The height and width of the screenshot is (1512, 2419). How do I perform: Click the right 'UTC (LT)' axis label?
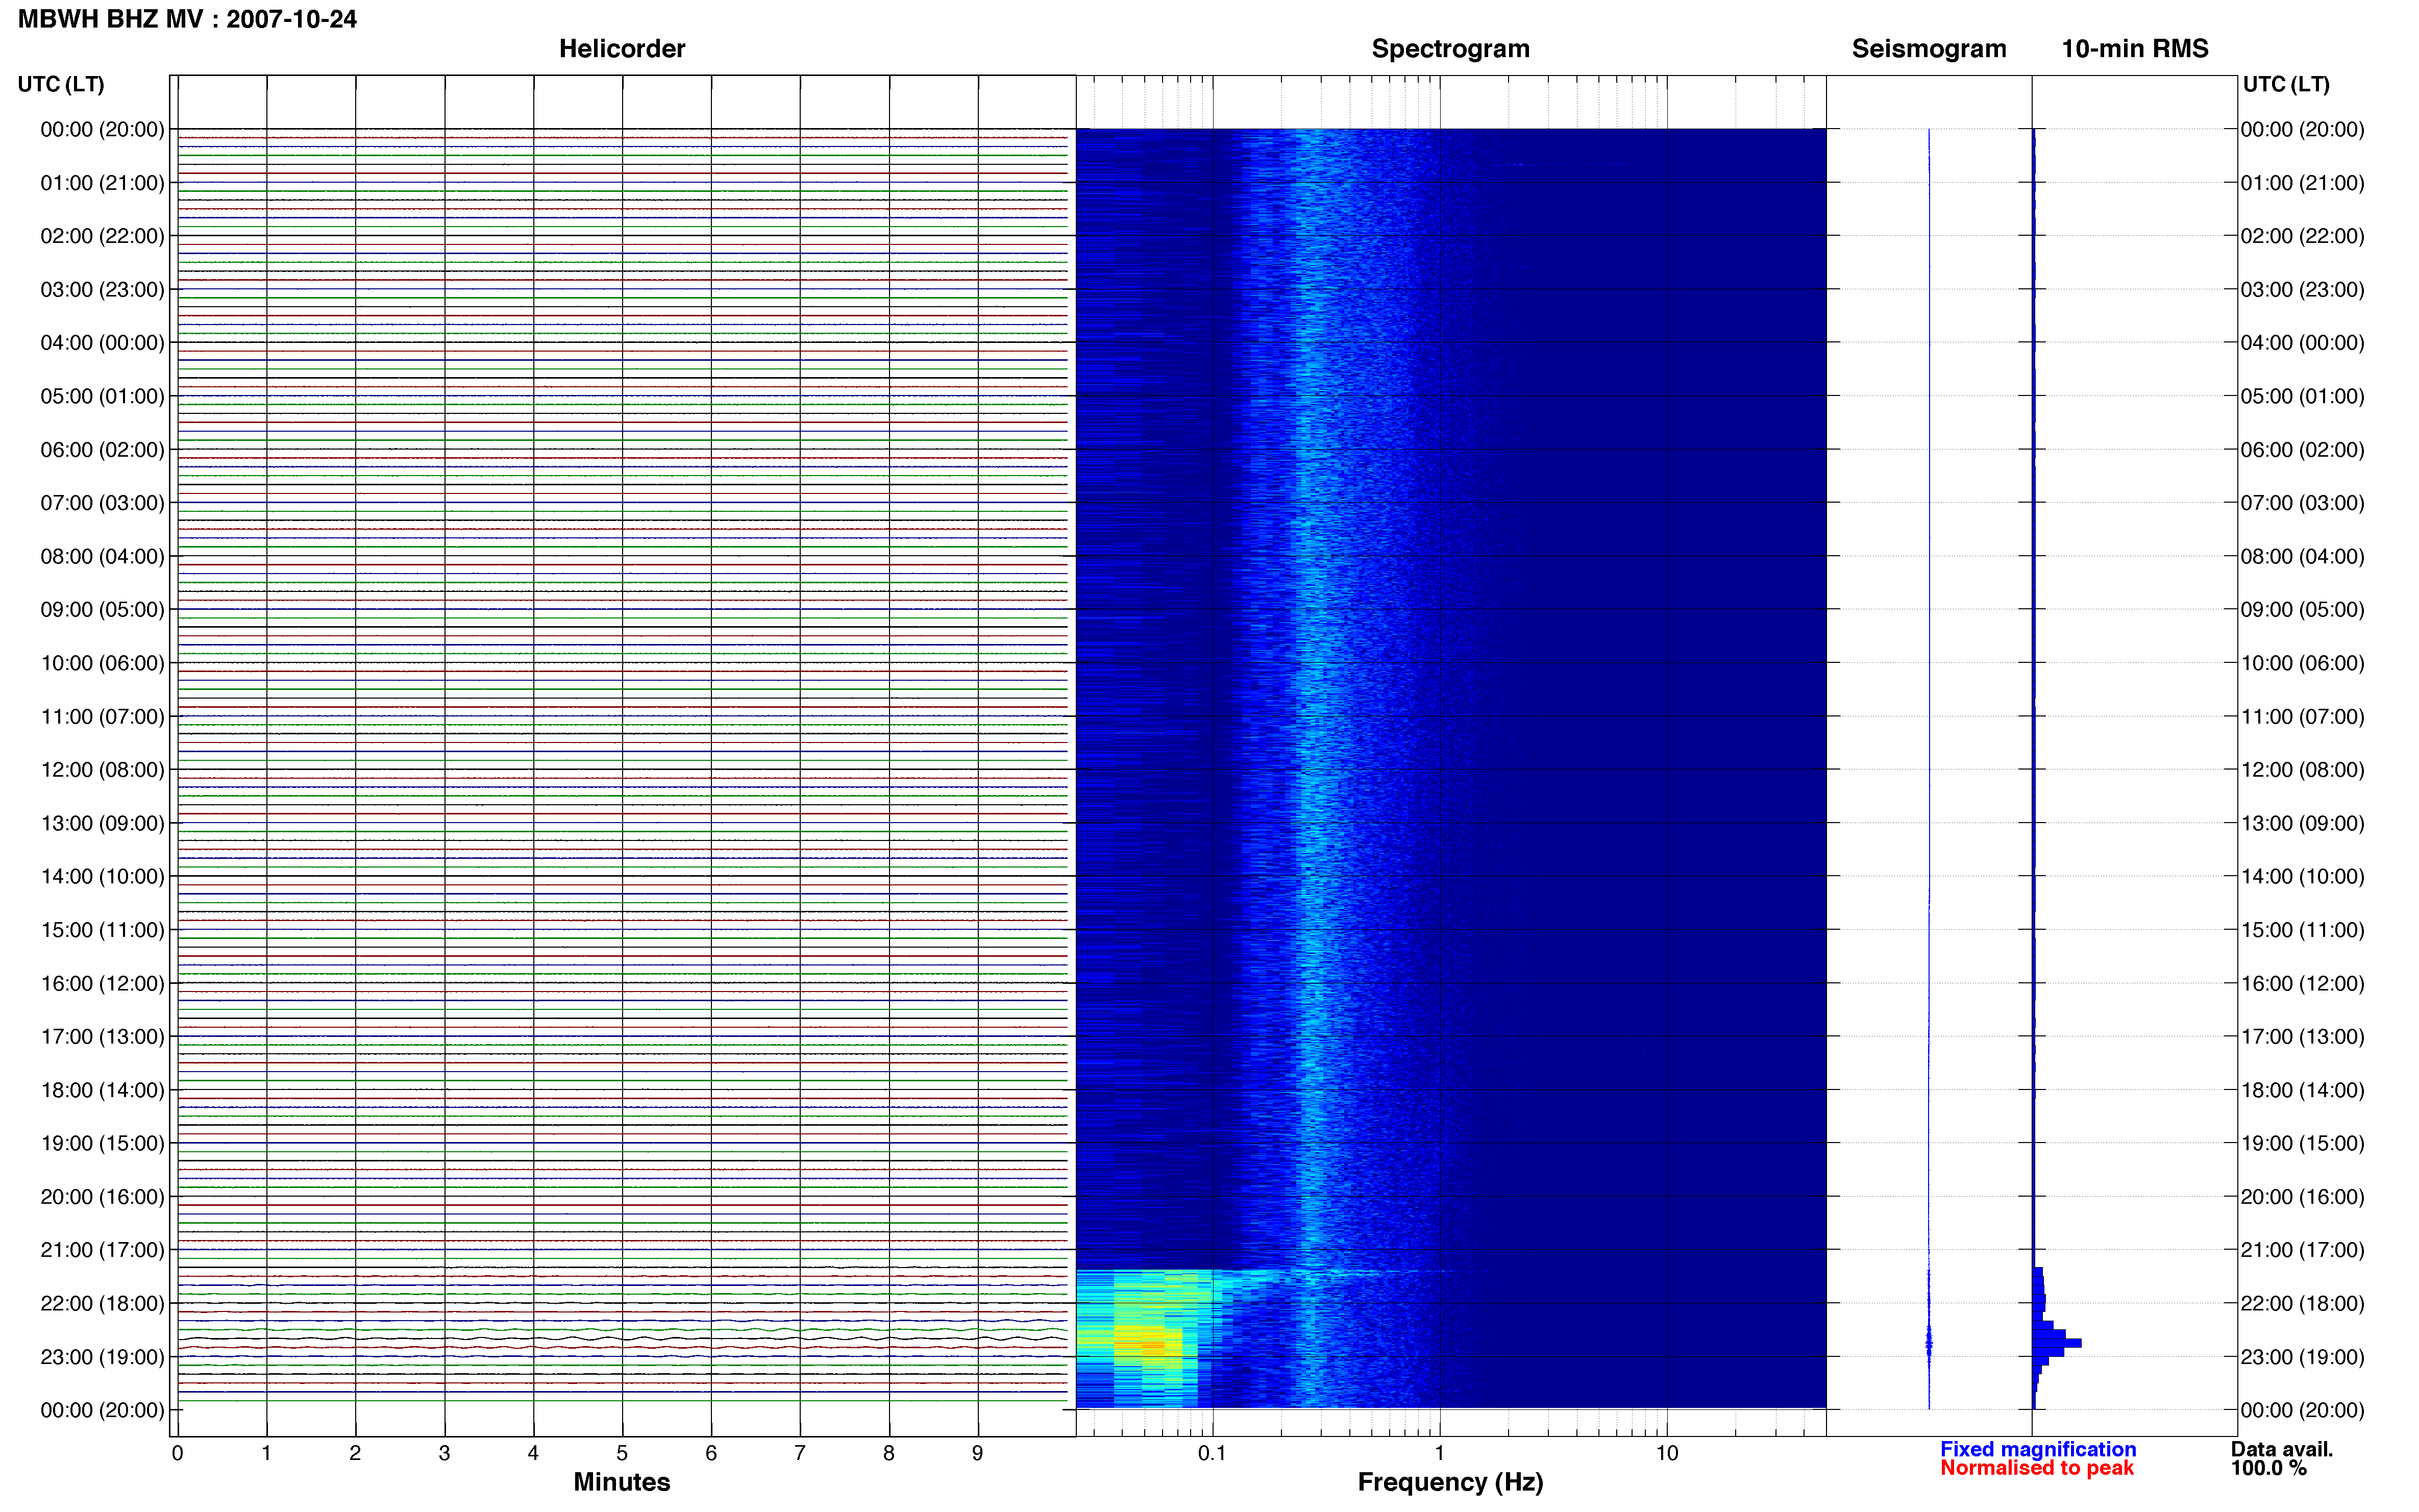point(2286,84)
